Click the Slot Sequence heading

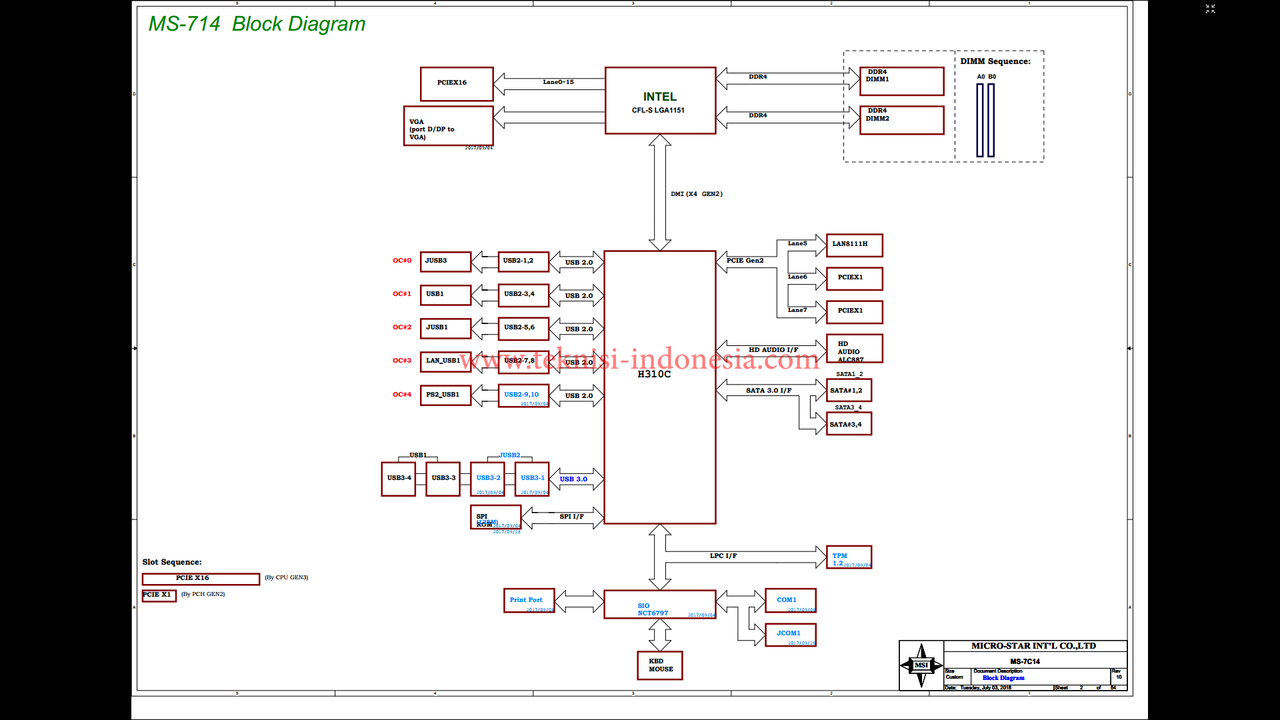tap(172, 562)
